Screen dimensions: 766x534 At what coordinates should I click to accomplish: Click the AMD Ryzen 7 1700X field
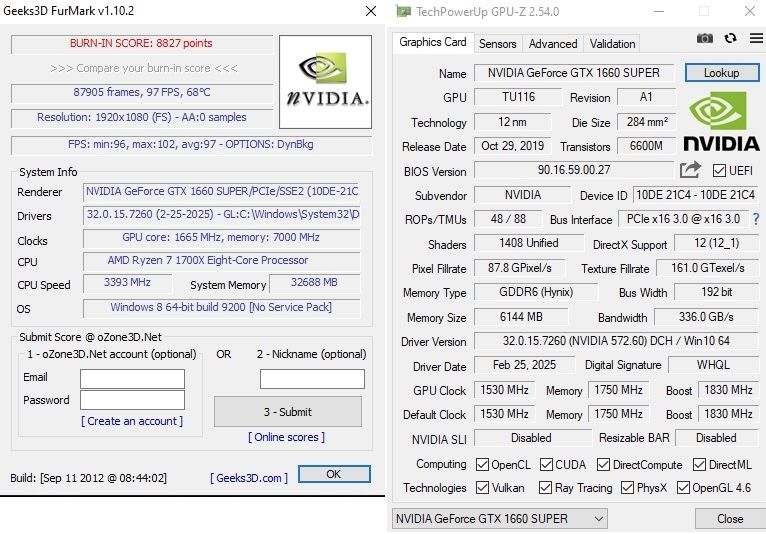coord(222,260)
